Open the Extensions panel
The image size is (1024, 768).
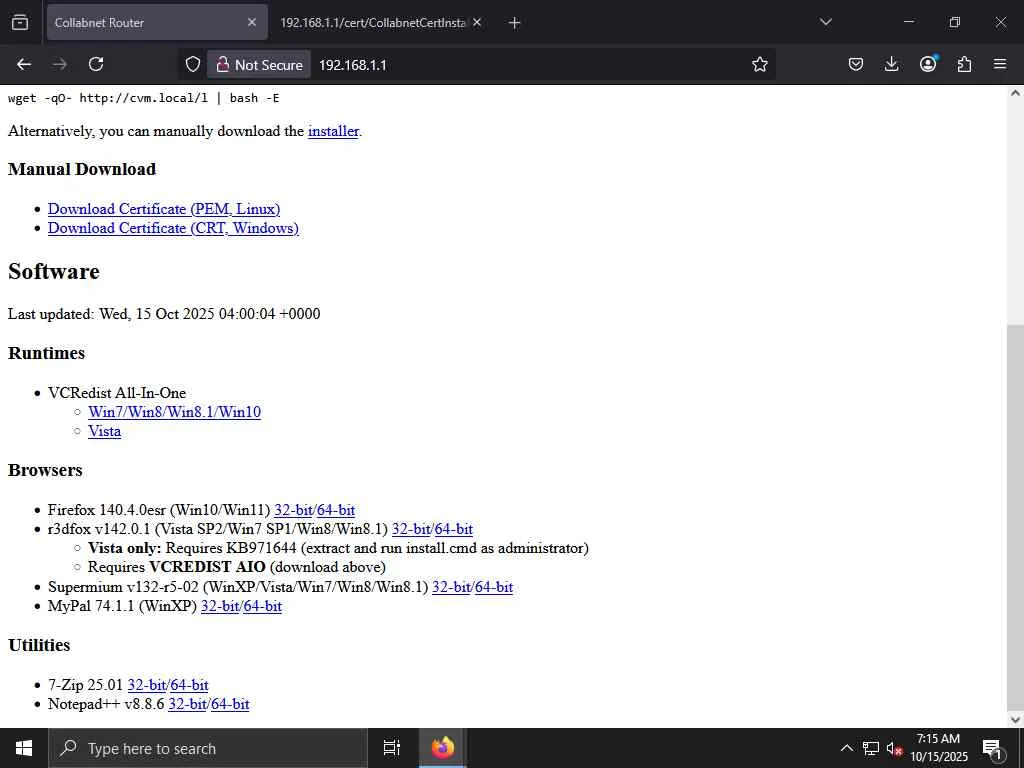pos(964,64)
